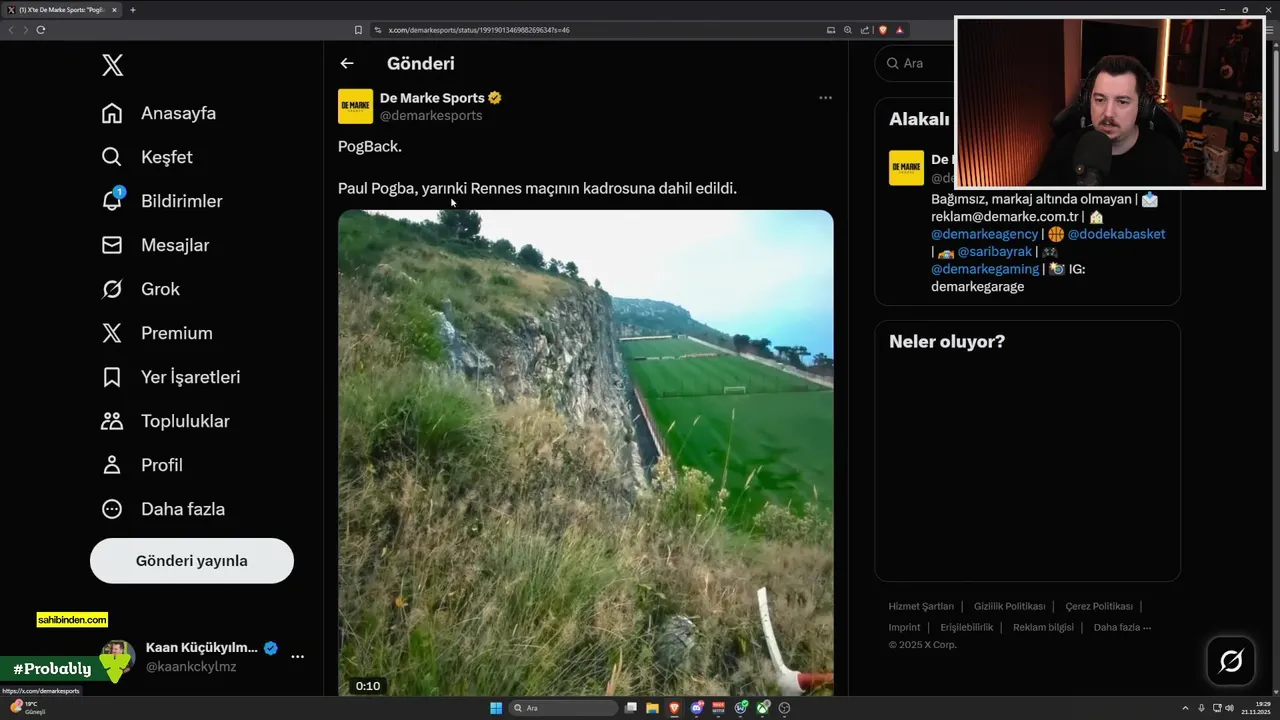1280x720 pixels.
Task: Open Profil page
Action: point(142,465)
